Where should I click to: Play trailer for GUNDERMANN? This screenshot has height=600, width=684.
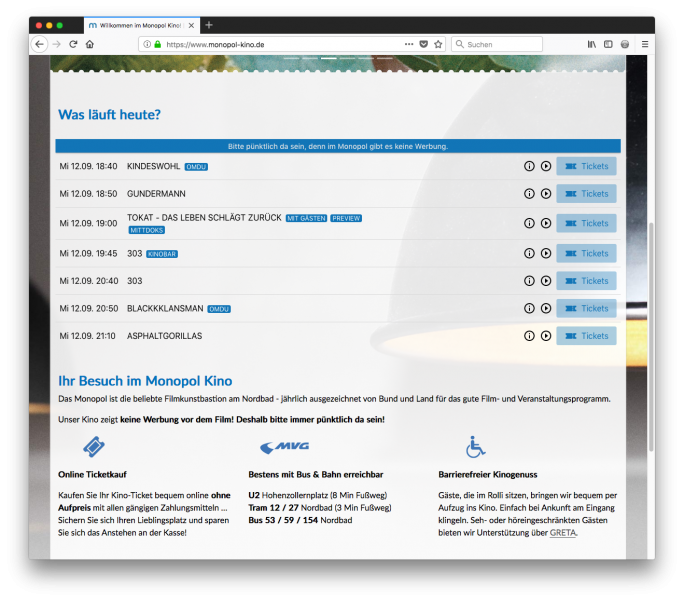[x=546, y=194]
